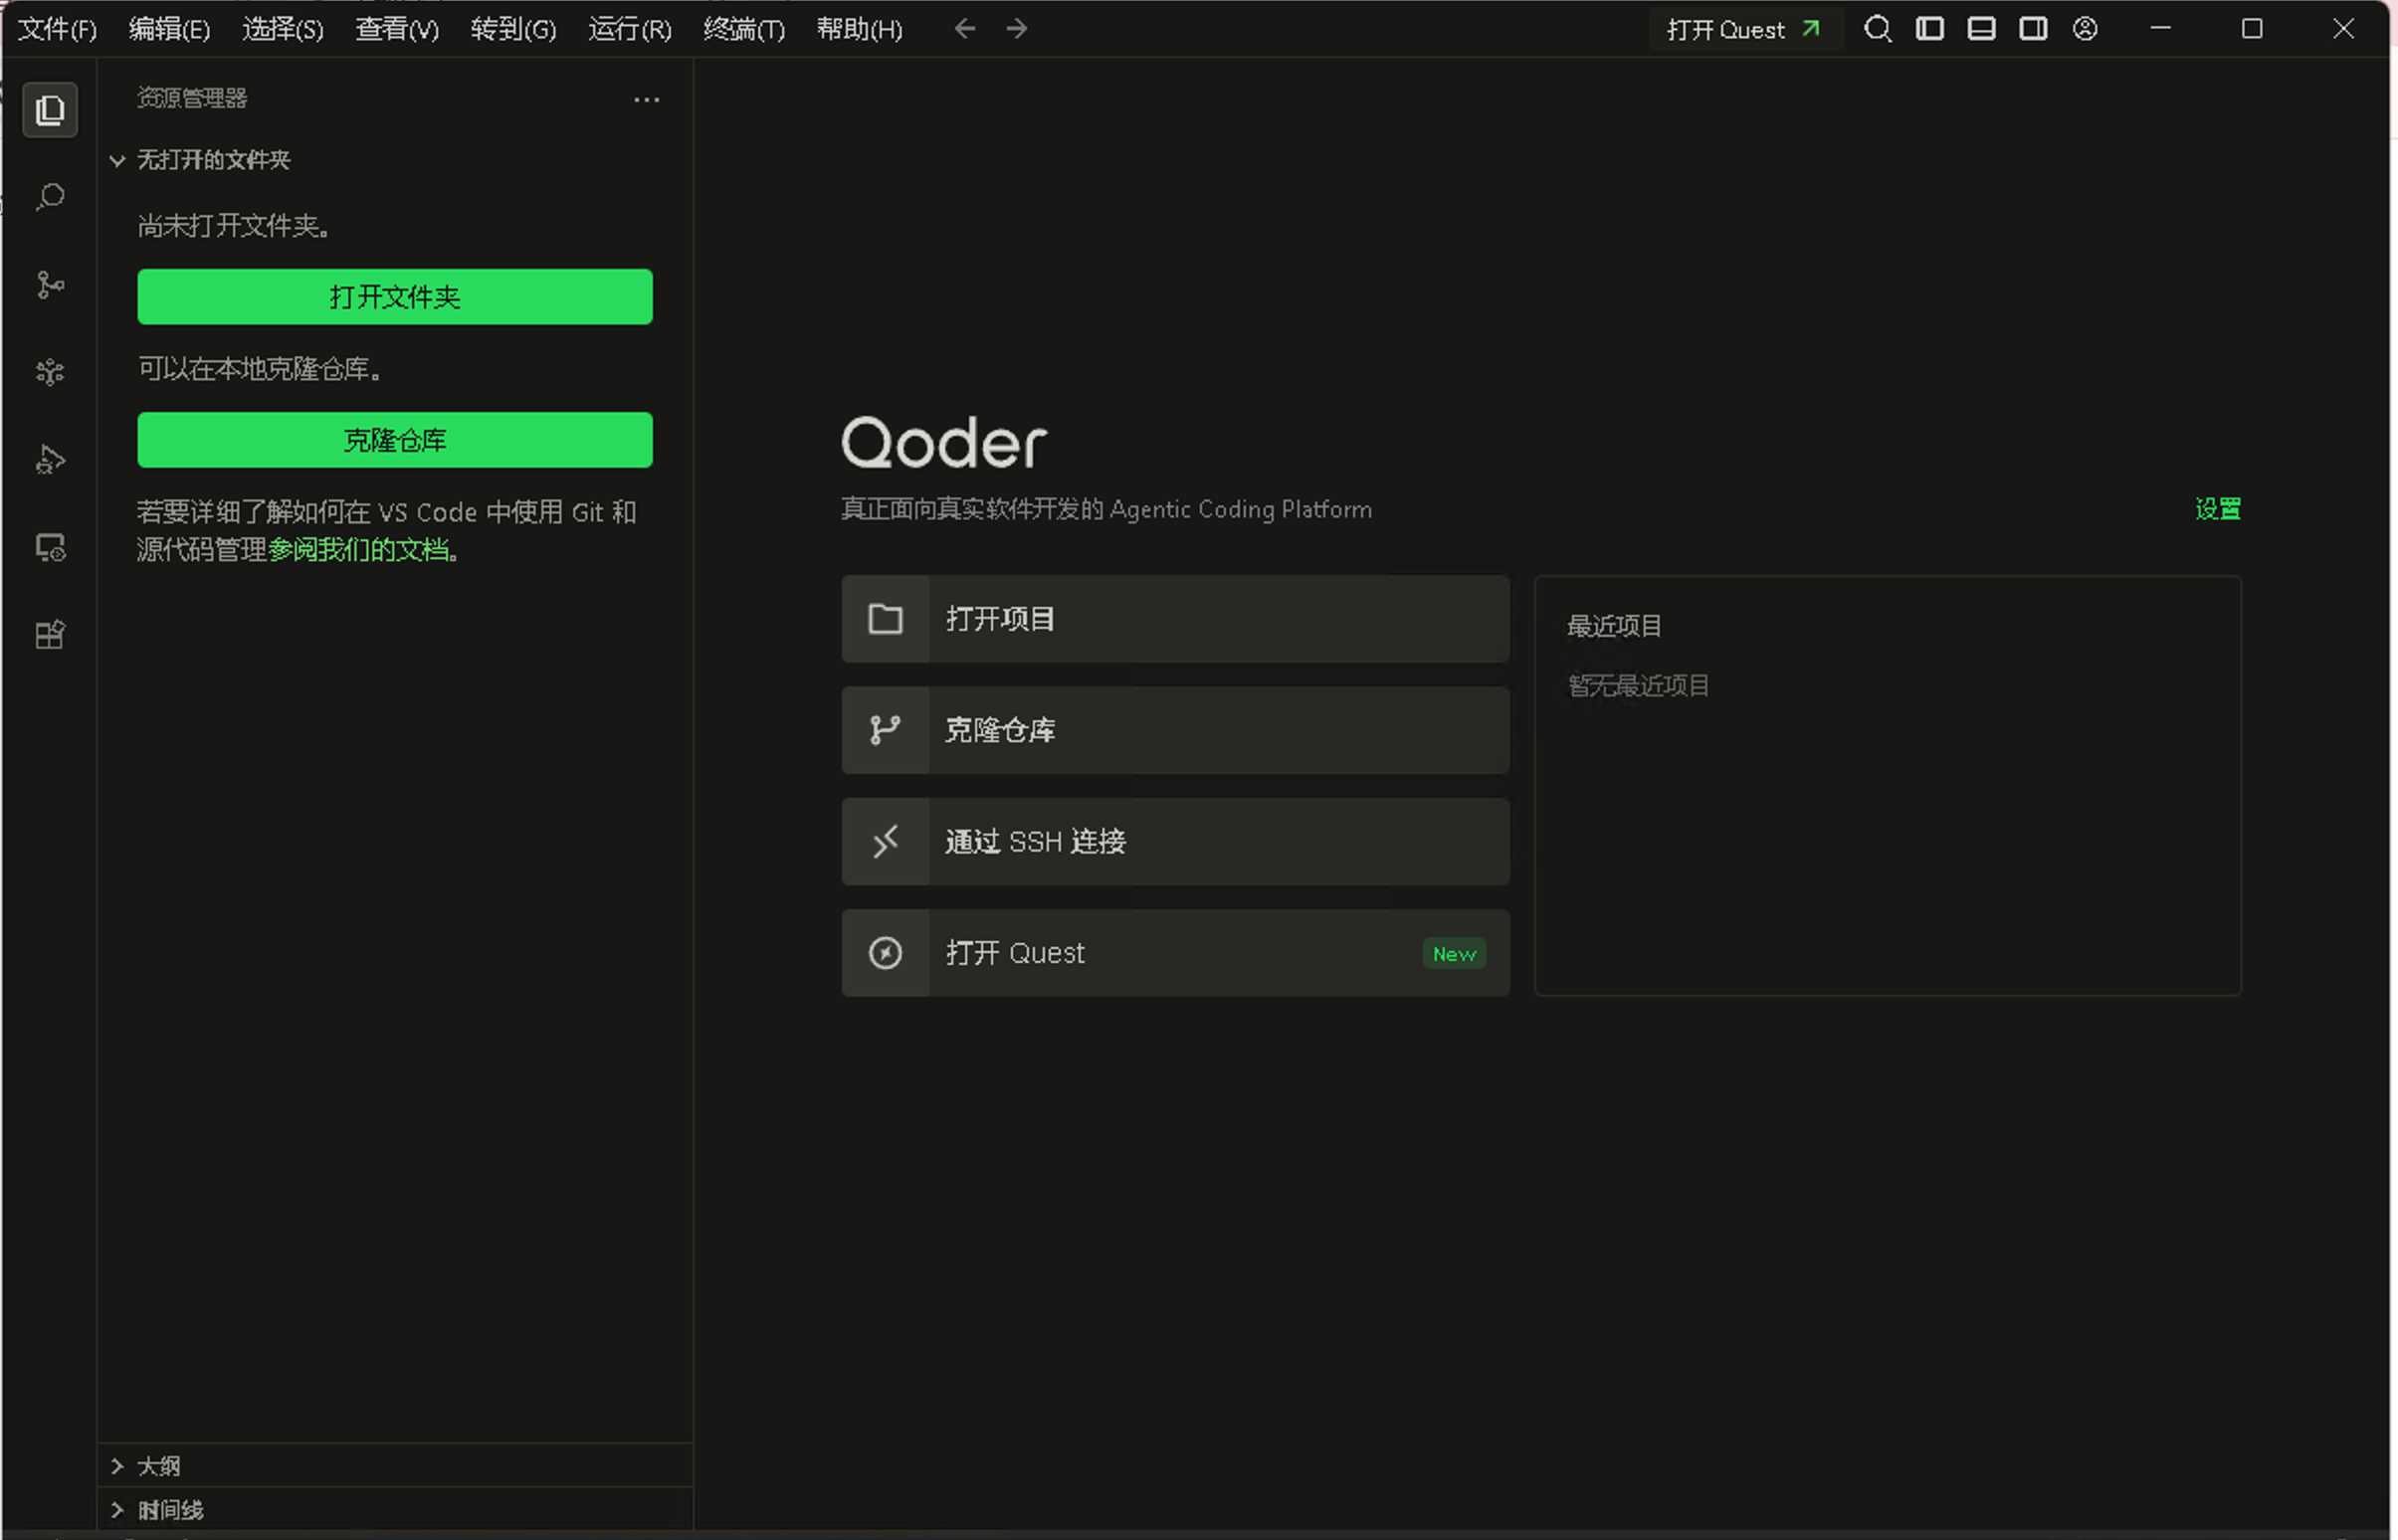The height and width of the screenshot is (1540, 2398).
Task: Follow the 参阅我们的文档 link
Action: (358, 550)
